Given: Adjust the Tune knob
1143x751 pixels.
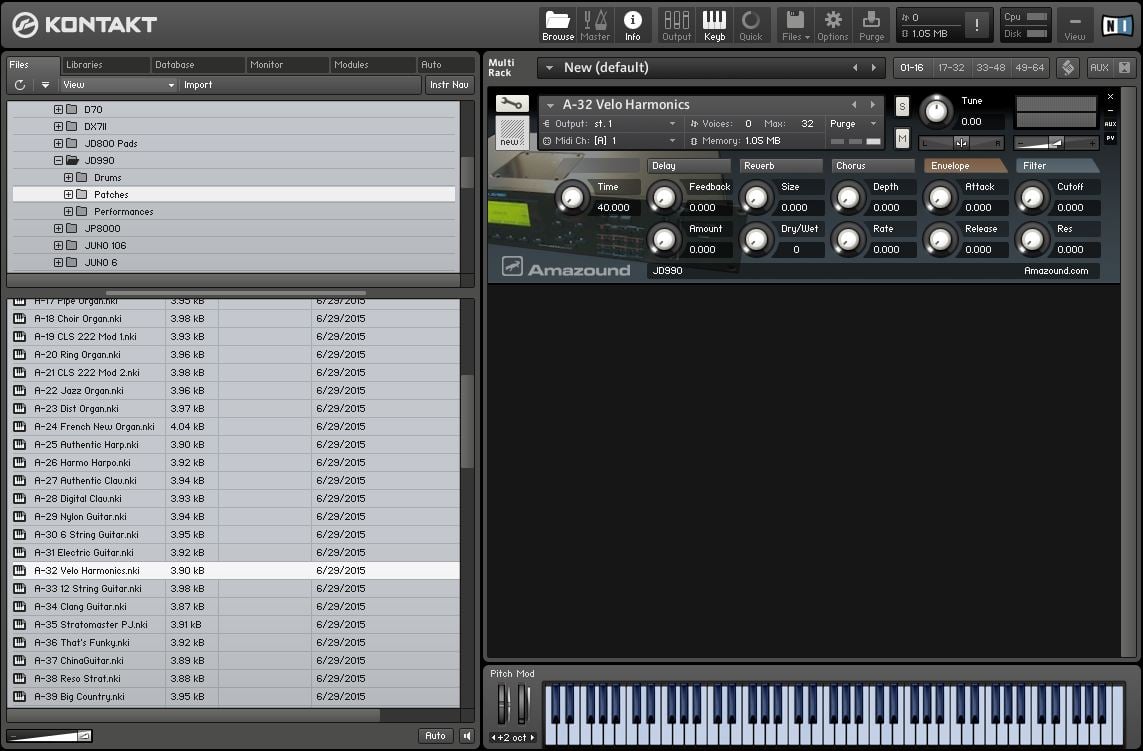Looking at the screenshot, I should [936, 111].
